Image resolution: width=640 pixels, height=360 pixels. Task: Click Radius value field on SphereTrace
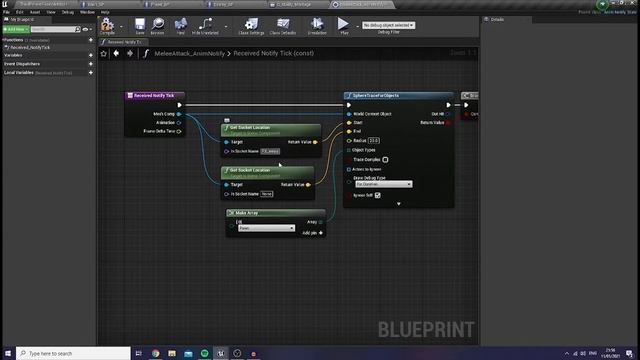[373, 140]
